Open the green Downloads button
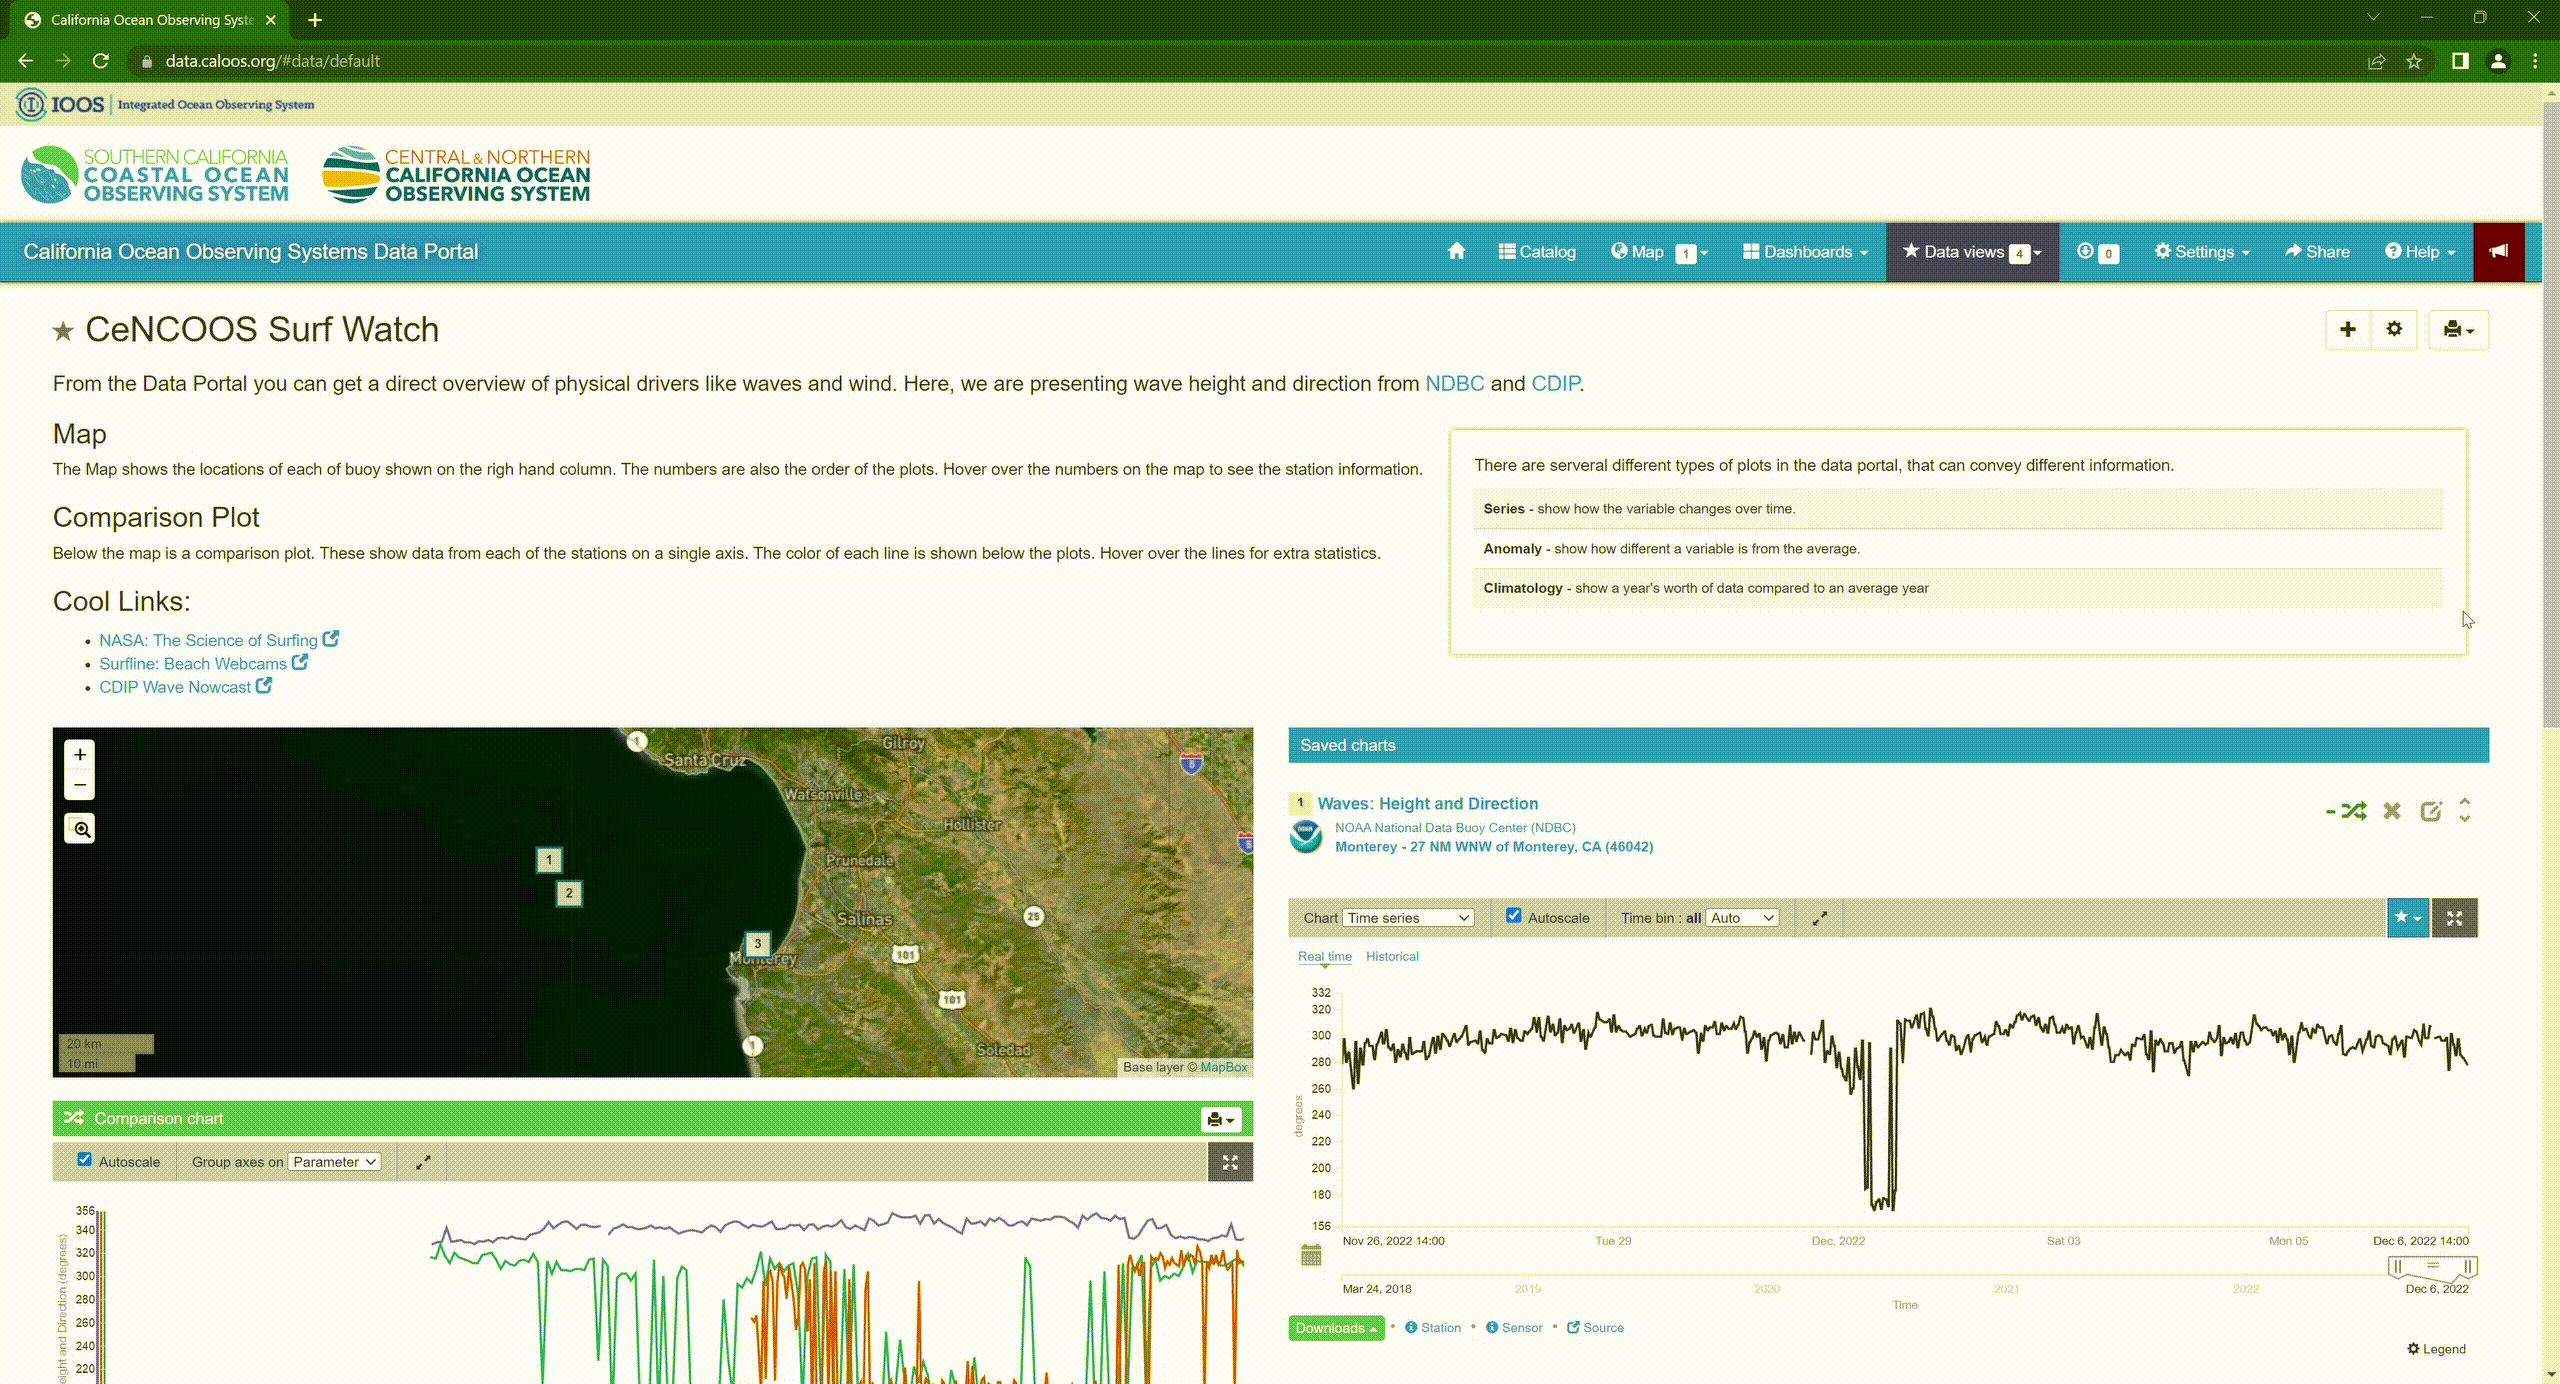This screenshot has height=1384, width=2560. coord(1336,1328)
